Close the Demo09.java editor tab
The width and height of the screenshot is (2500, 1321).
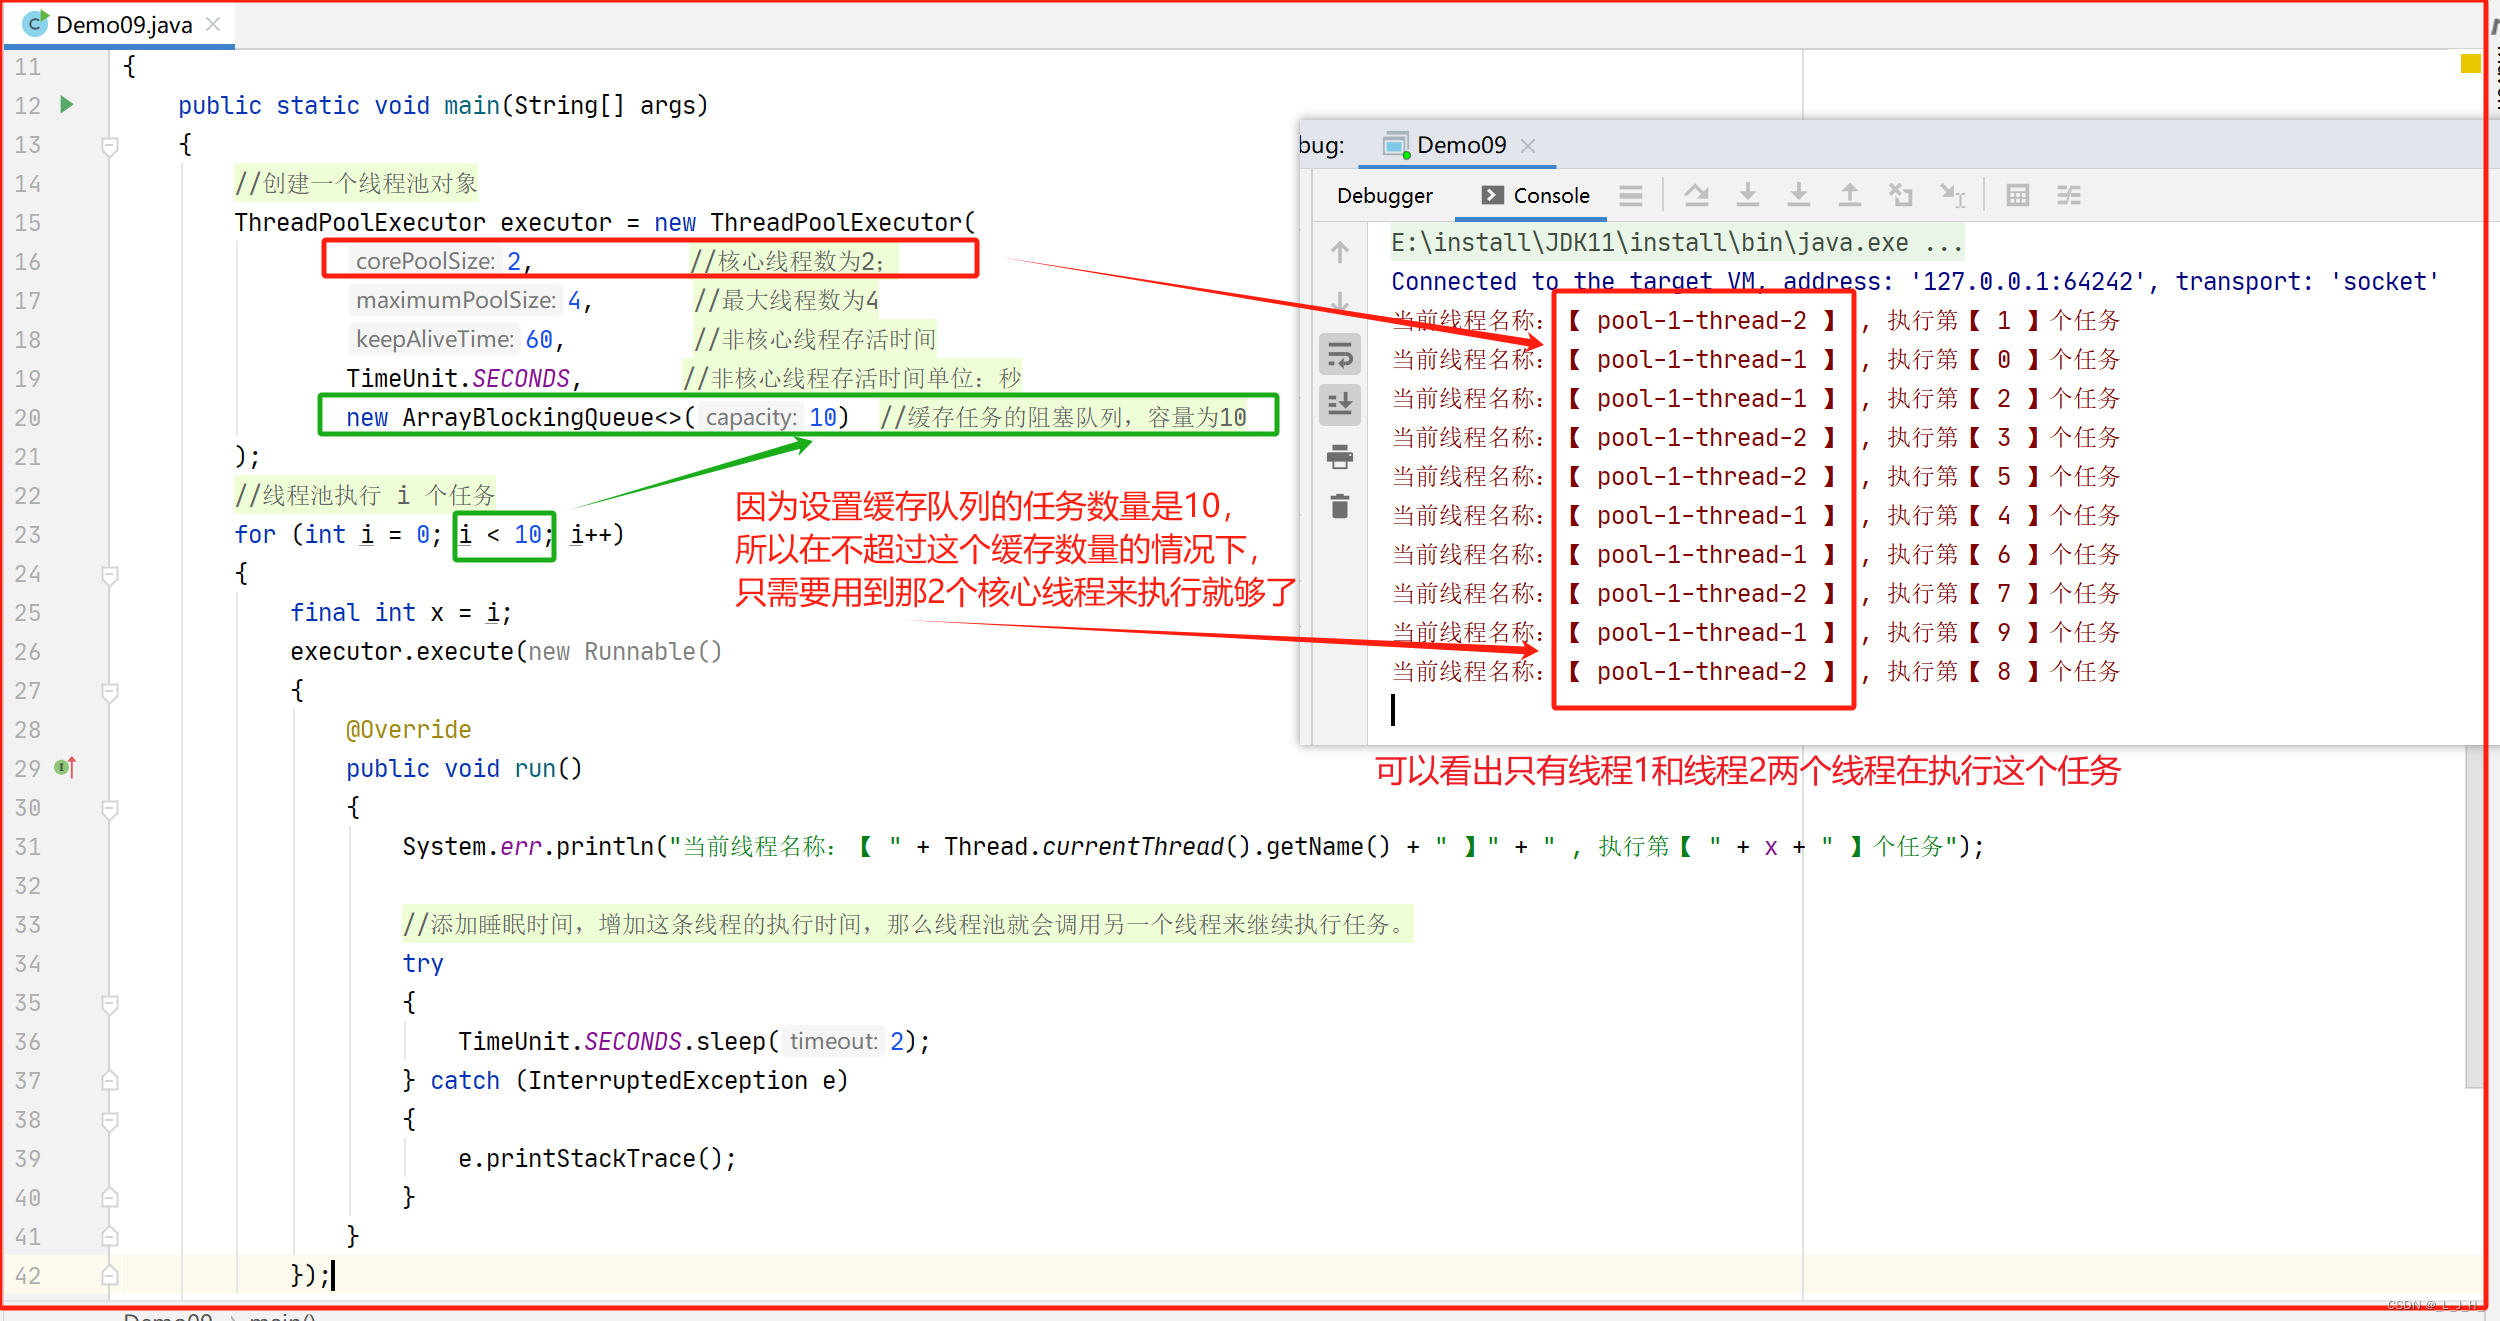pyautogui.click(x=213, y=24)
